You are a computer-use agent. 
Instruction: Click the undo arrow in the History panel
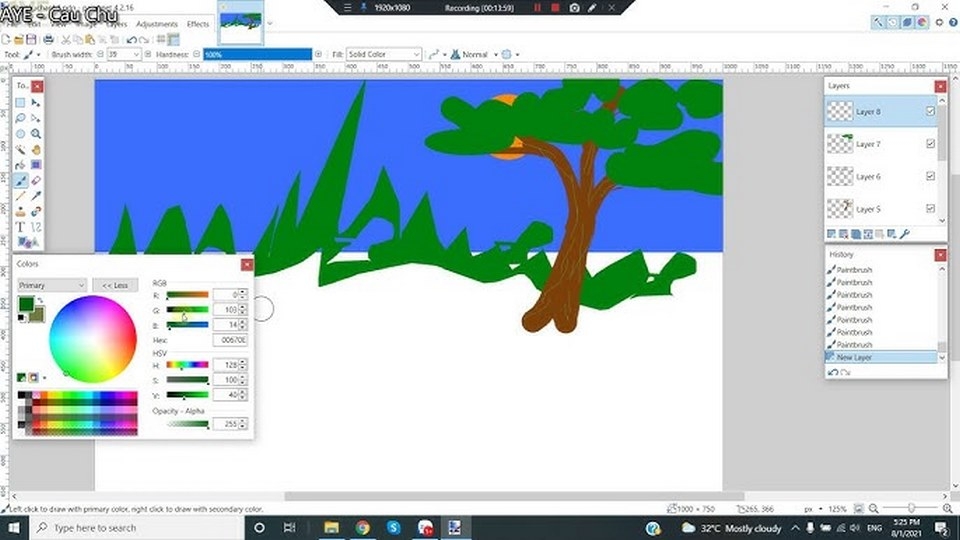click(x=833, y=372)
